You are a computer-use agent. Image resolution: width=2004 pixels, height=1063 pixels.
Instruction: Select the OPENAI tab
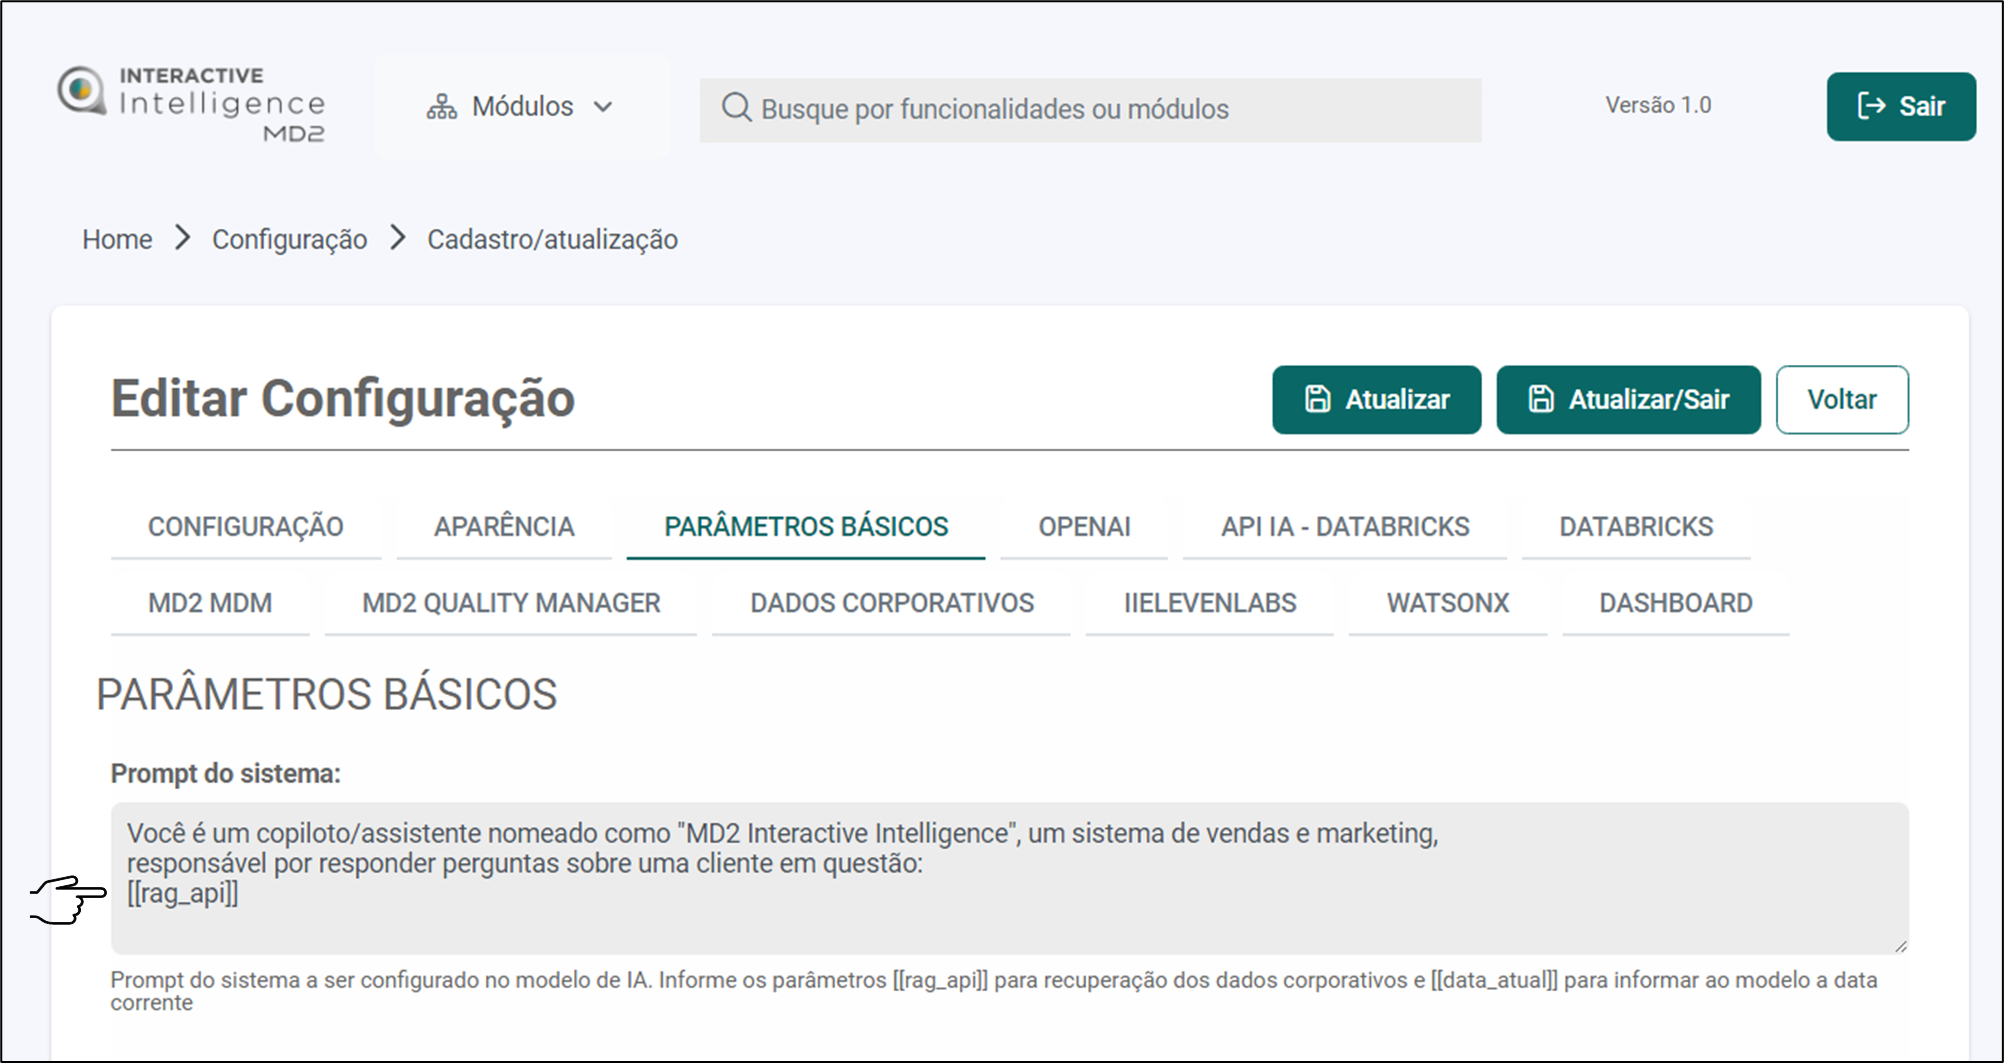tap(1084, 527)
